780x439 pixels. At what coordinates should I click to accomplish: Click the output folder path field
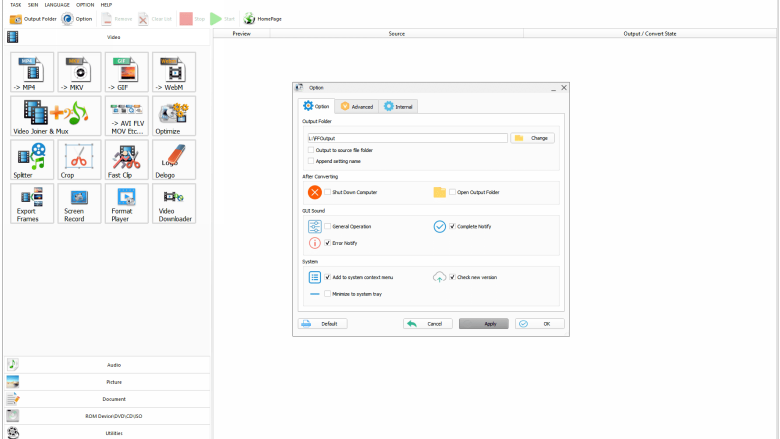click(x=407, y=138)
